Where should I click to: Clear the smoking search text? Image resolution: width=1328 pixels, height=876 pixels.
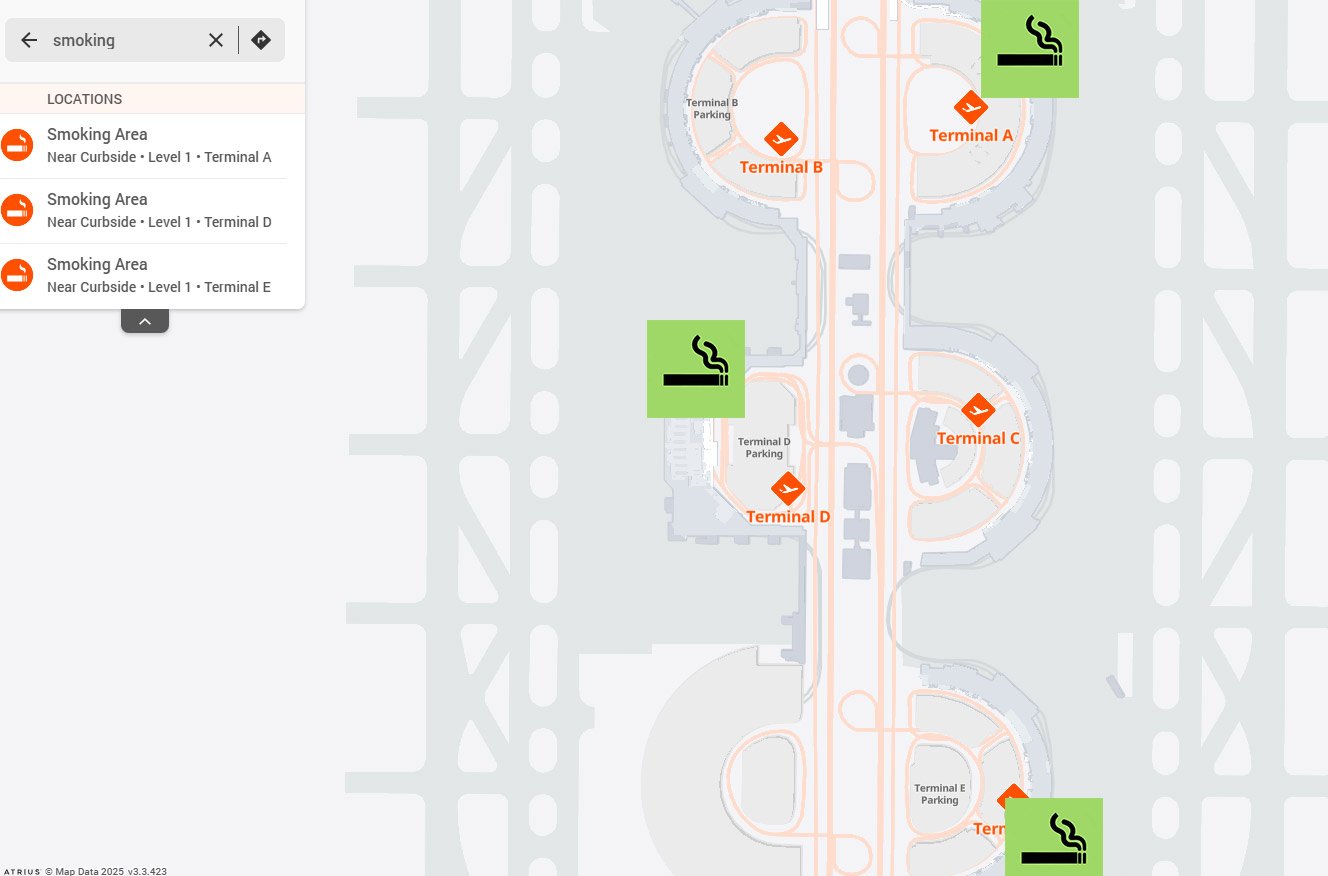216,40
